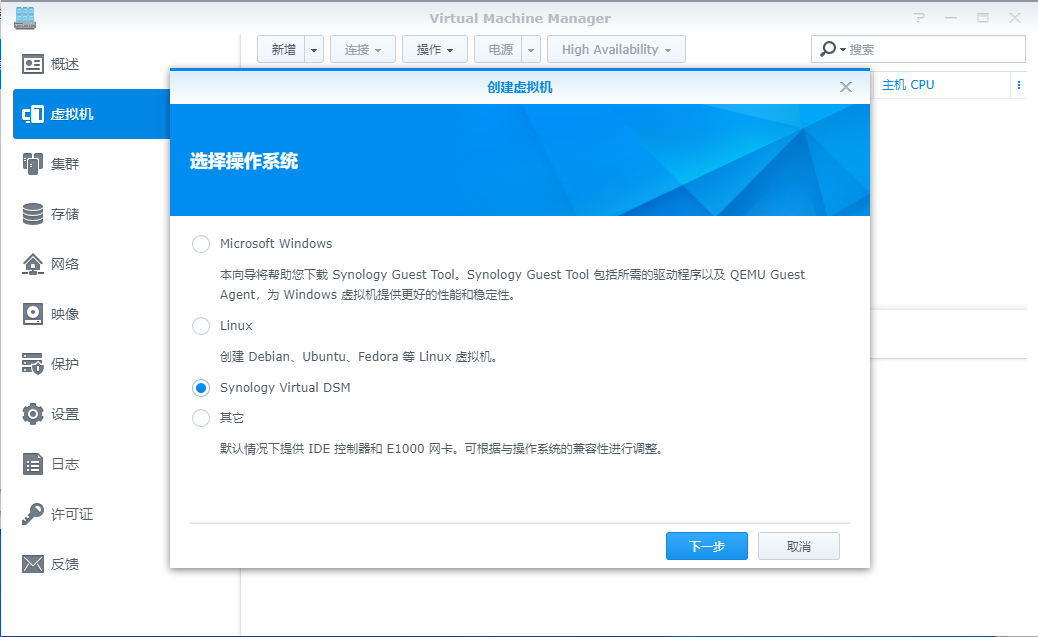1038x637 pixels.
Task: Open the 操作 dropdown menu
Action: tap(435, 50)
